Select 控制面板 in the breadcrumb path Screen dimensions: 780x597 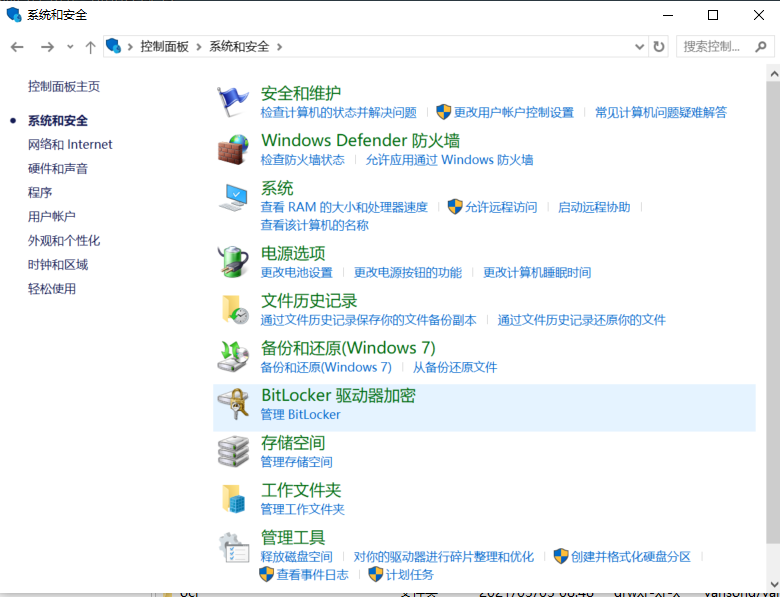pyautogui.click(x=165, y=47)
